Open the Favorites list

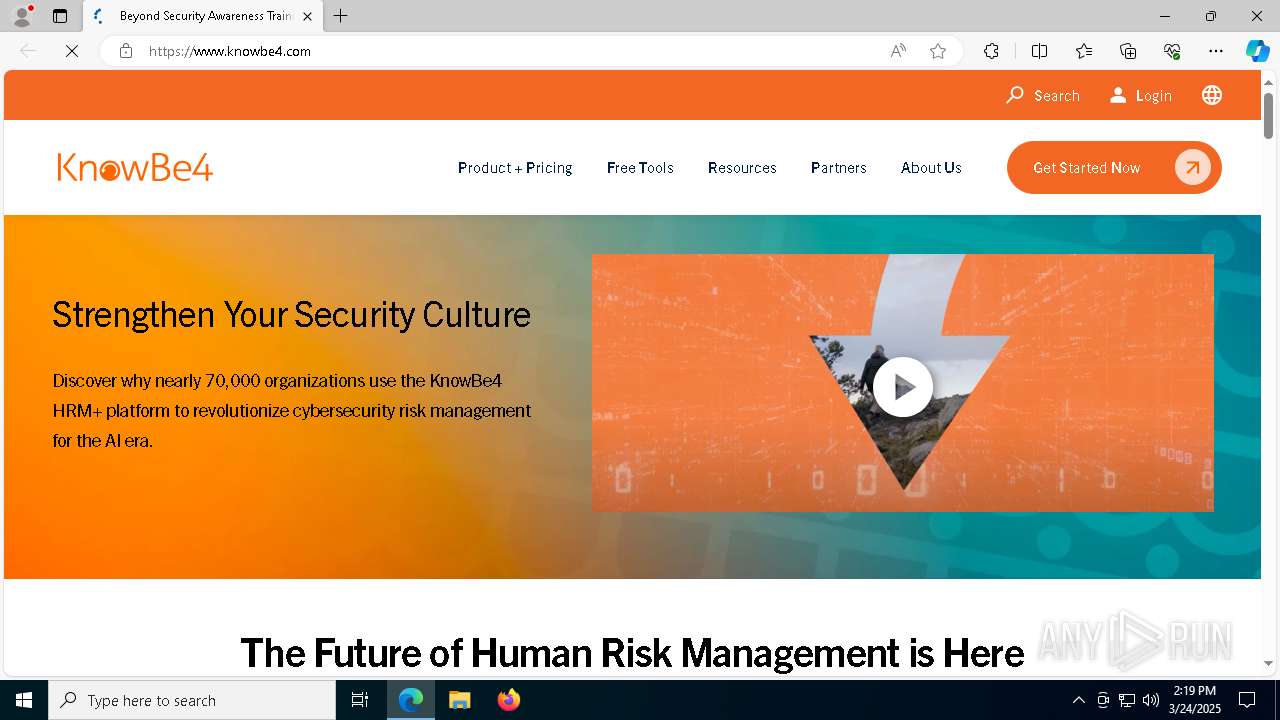click(1084, 51)
